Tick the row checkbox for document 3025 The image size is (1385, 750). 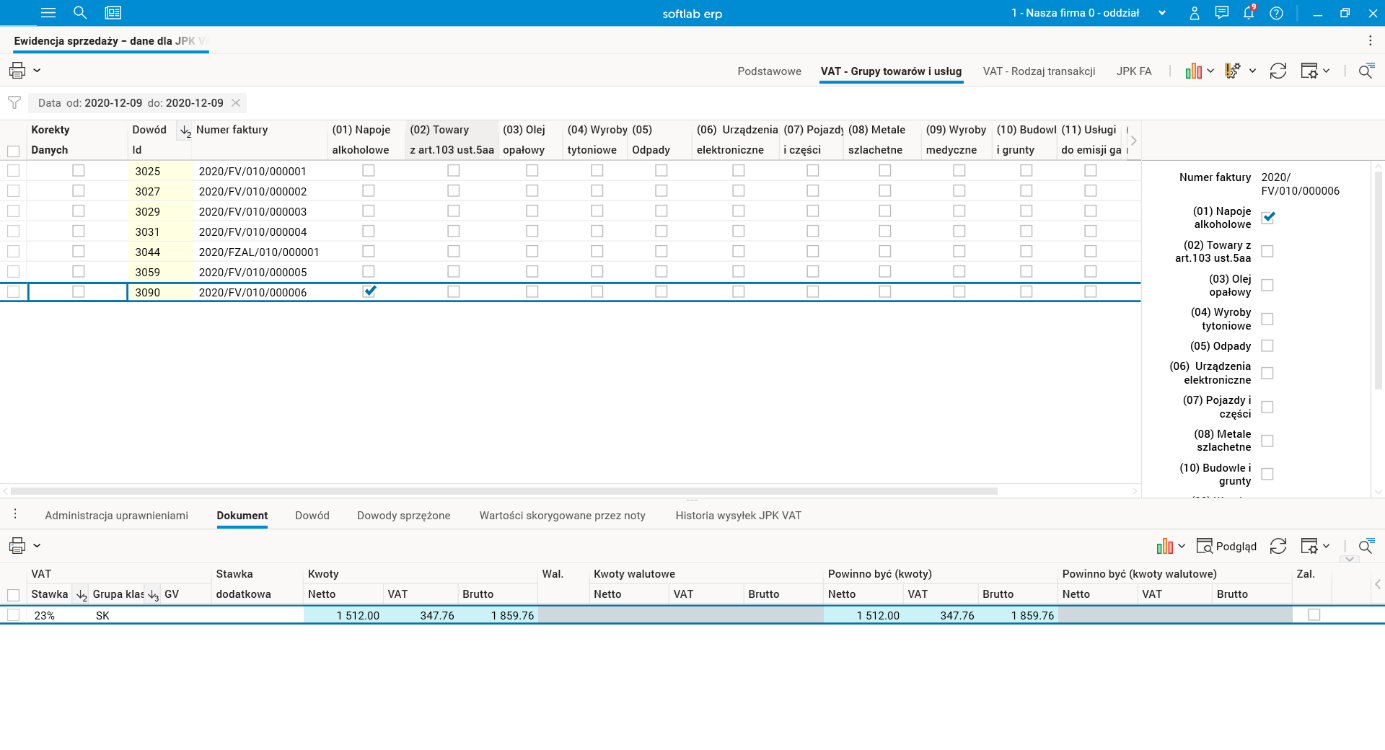pos(13,171)
